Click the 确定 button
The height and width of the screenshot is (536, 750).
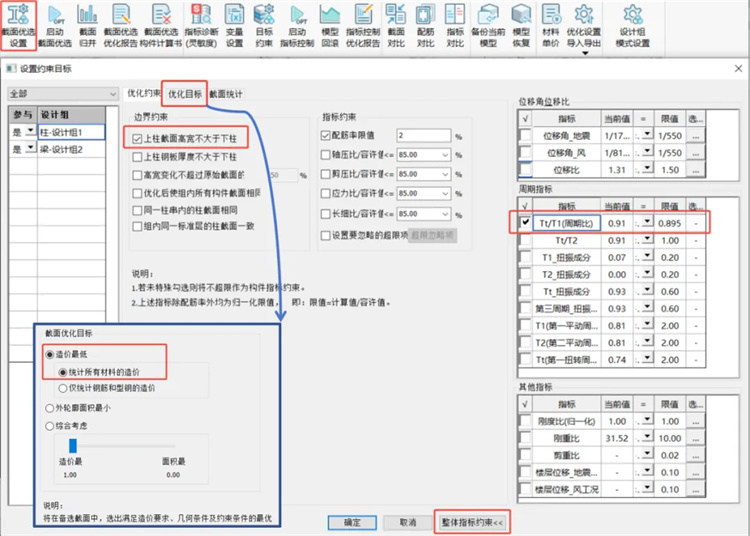click(352, 522)
